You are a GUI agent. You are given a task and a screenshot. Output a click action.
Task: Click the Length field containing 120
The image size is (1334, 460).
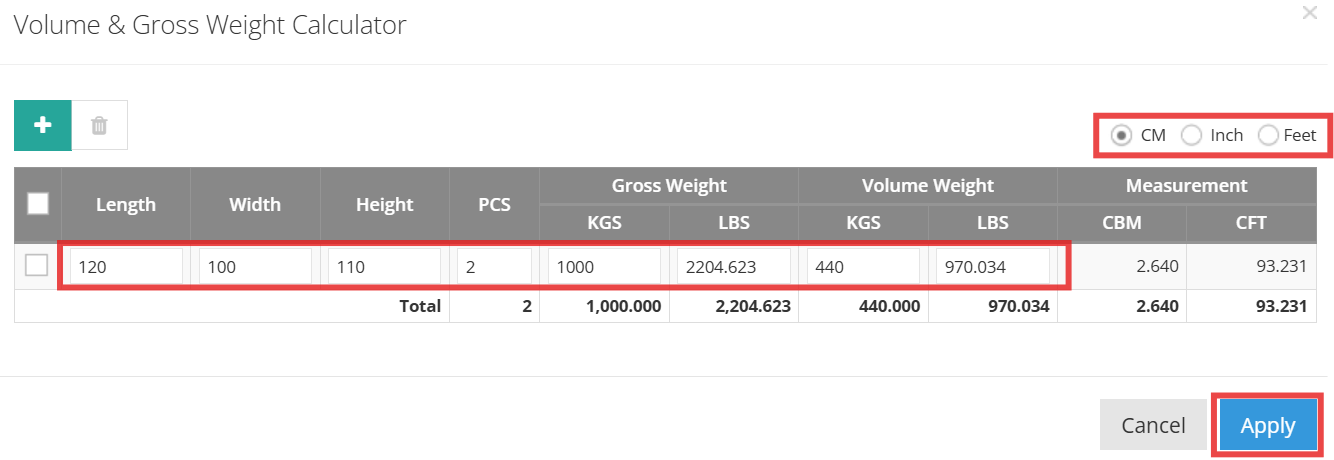point(126,267)
